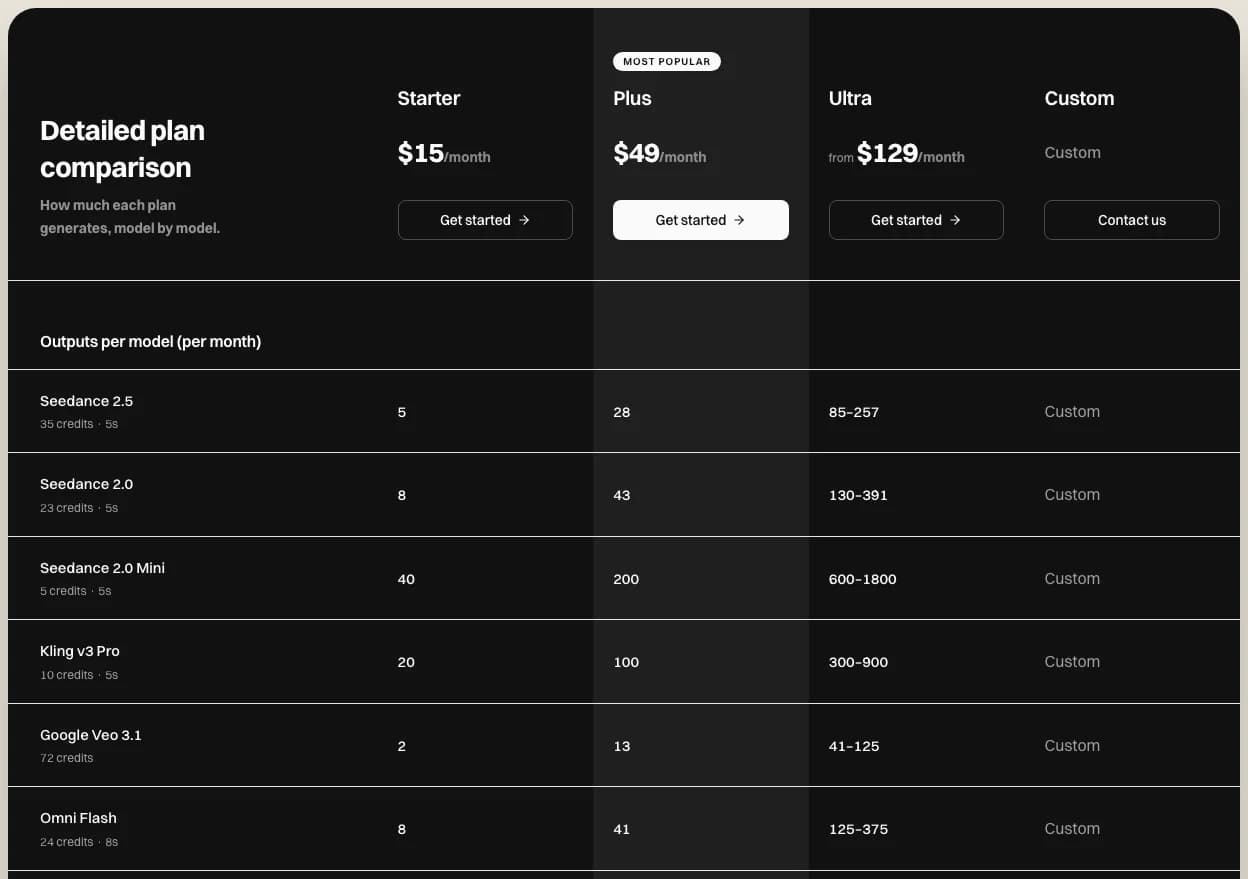Viewport: 1248px width, 879px height.
Task: Click Seedance 2.0 Ultra value 130–391
Action: coord(858,495)
